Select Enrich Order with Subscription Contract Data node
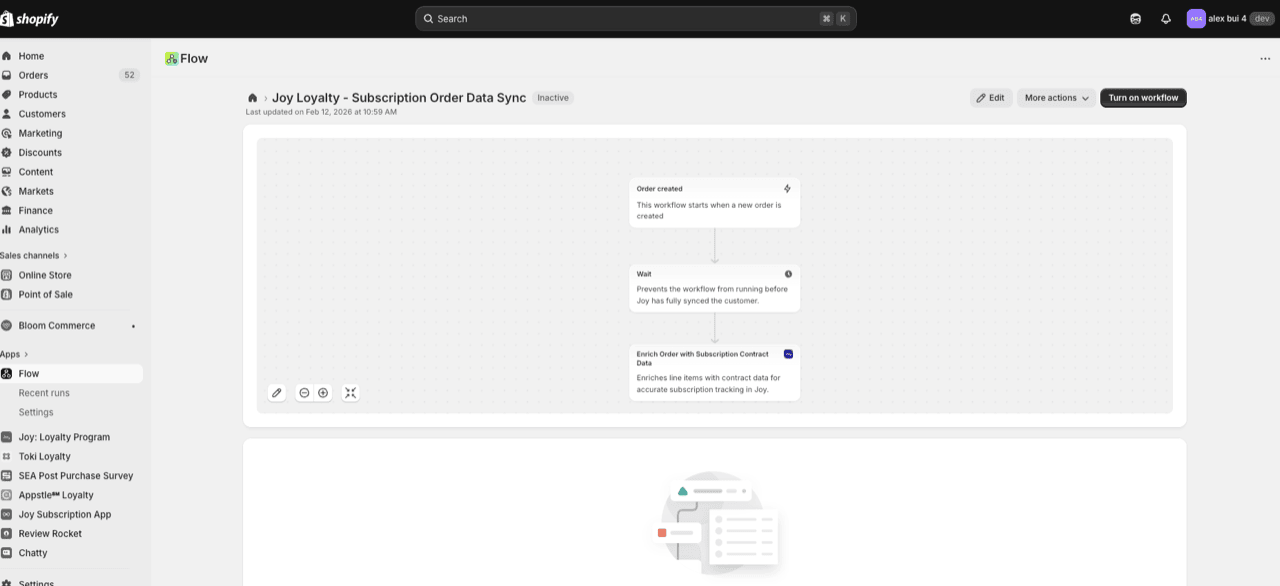The height and width of the screenshot is (586, 1280). point(714,373)
